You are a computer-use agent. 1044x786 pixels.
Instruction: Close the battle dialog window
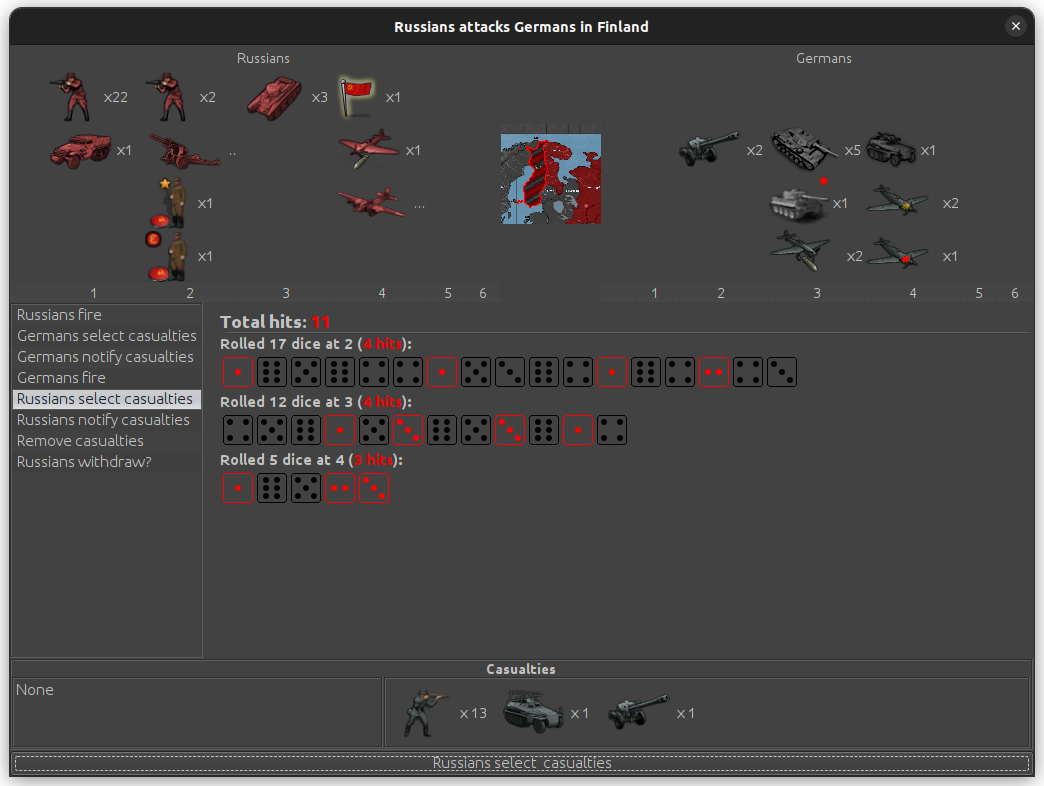point(1015,26)
